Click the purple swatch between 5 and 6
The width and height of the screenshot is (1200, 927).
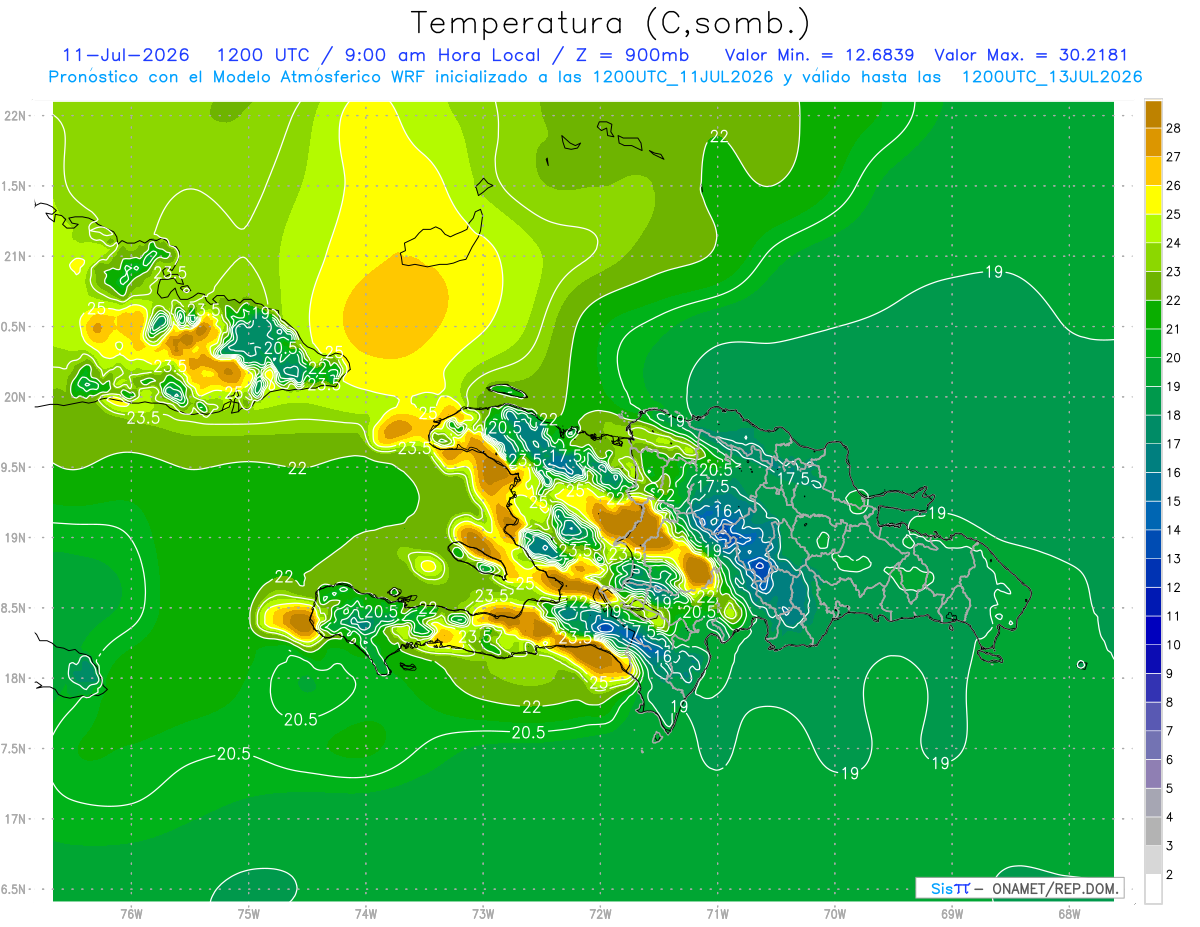pos(1153,774)
